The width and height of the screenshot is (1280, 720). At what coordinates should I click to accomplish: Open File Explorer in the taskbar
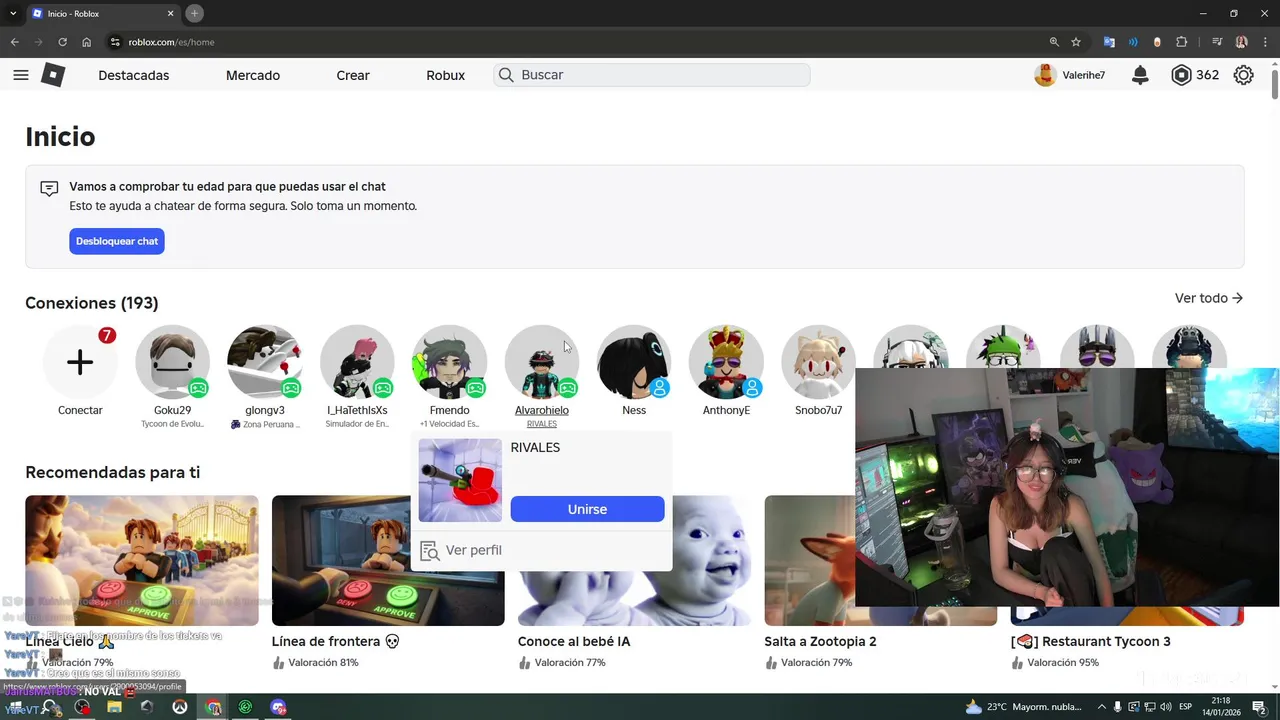click(114, 707)
